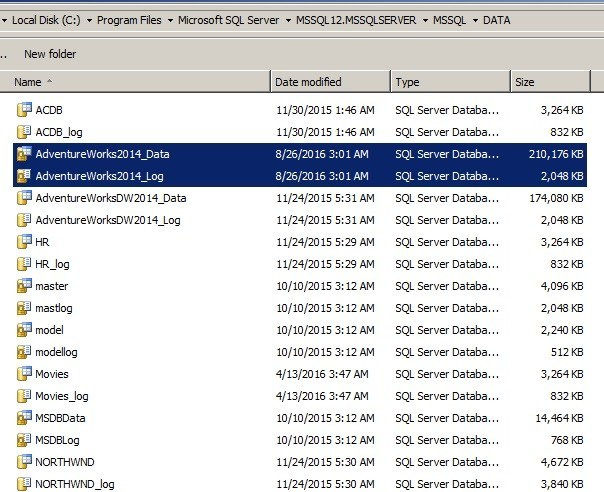Select the mastlog file name
The height and width of the screenshot is (492, 604).
click(x=54, y=308)
